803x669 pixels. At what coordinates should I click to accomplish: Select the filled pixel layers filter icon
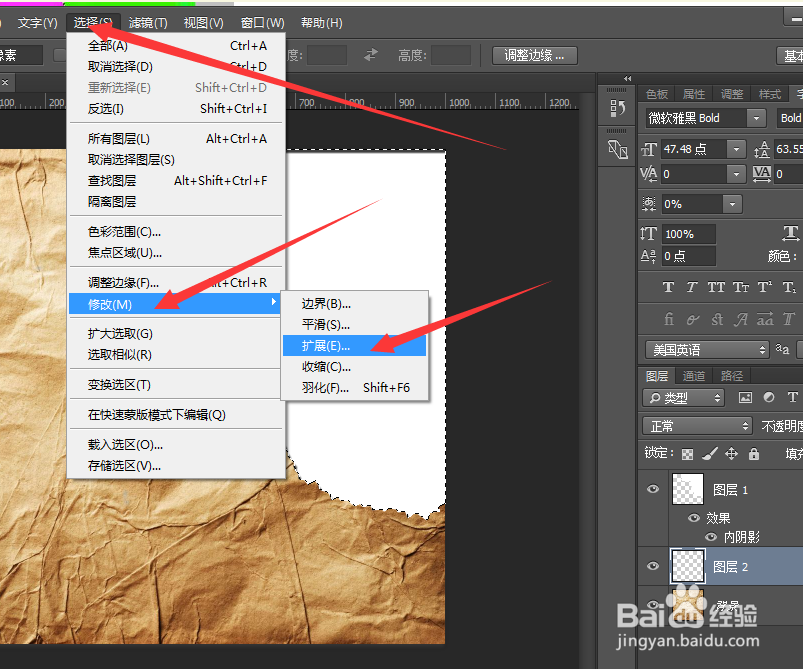[x=745, y=397]
